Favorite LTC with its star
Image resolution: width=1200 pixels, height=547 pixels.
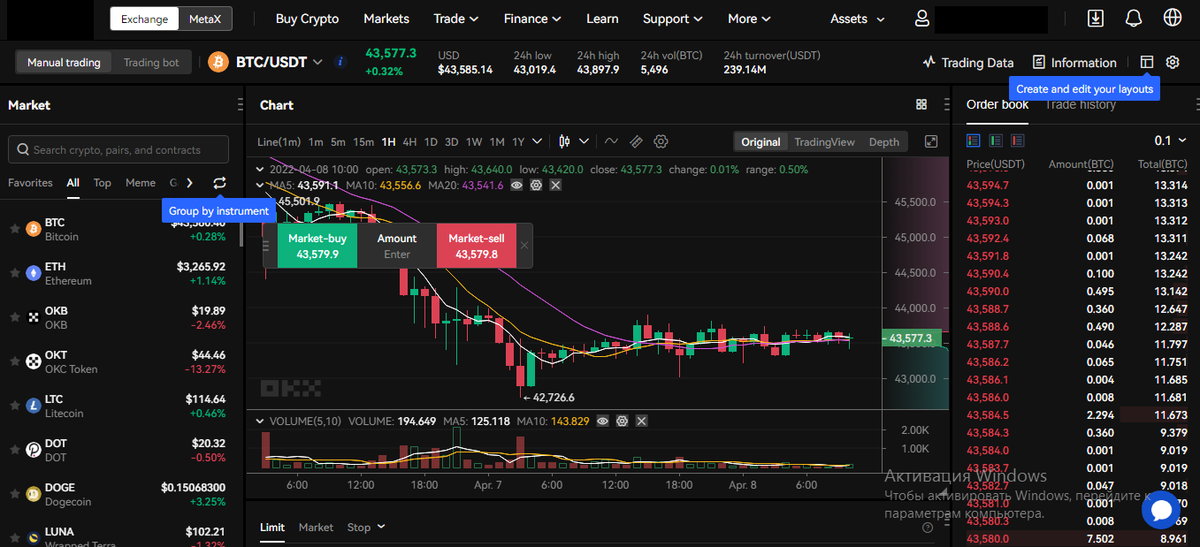coord(14,405)
